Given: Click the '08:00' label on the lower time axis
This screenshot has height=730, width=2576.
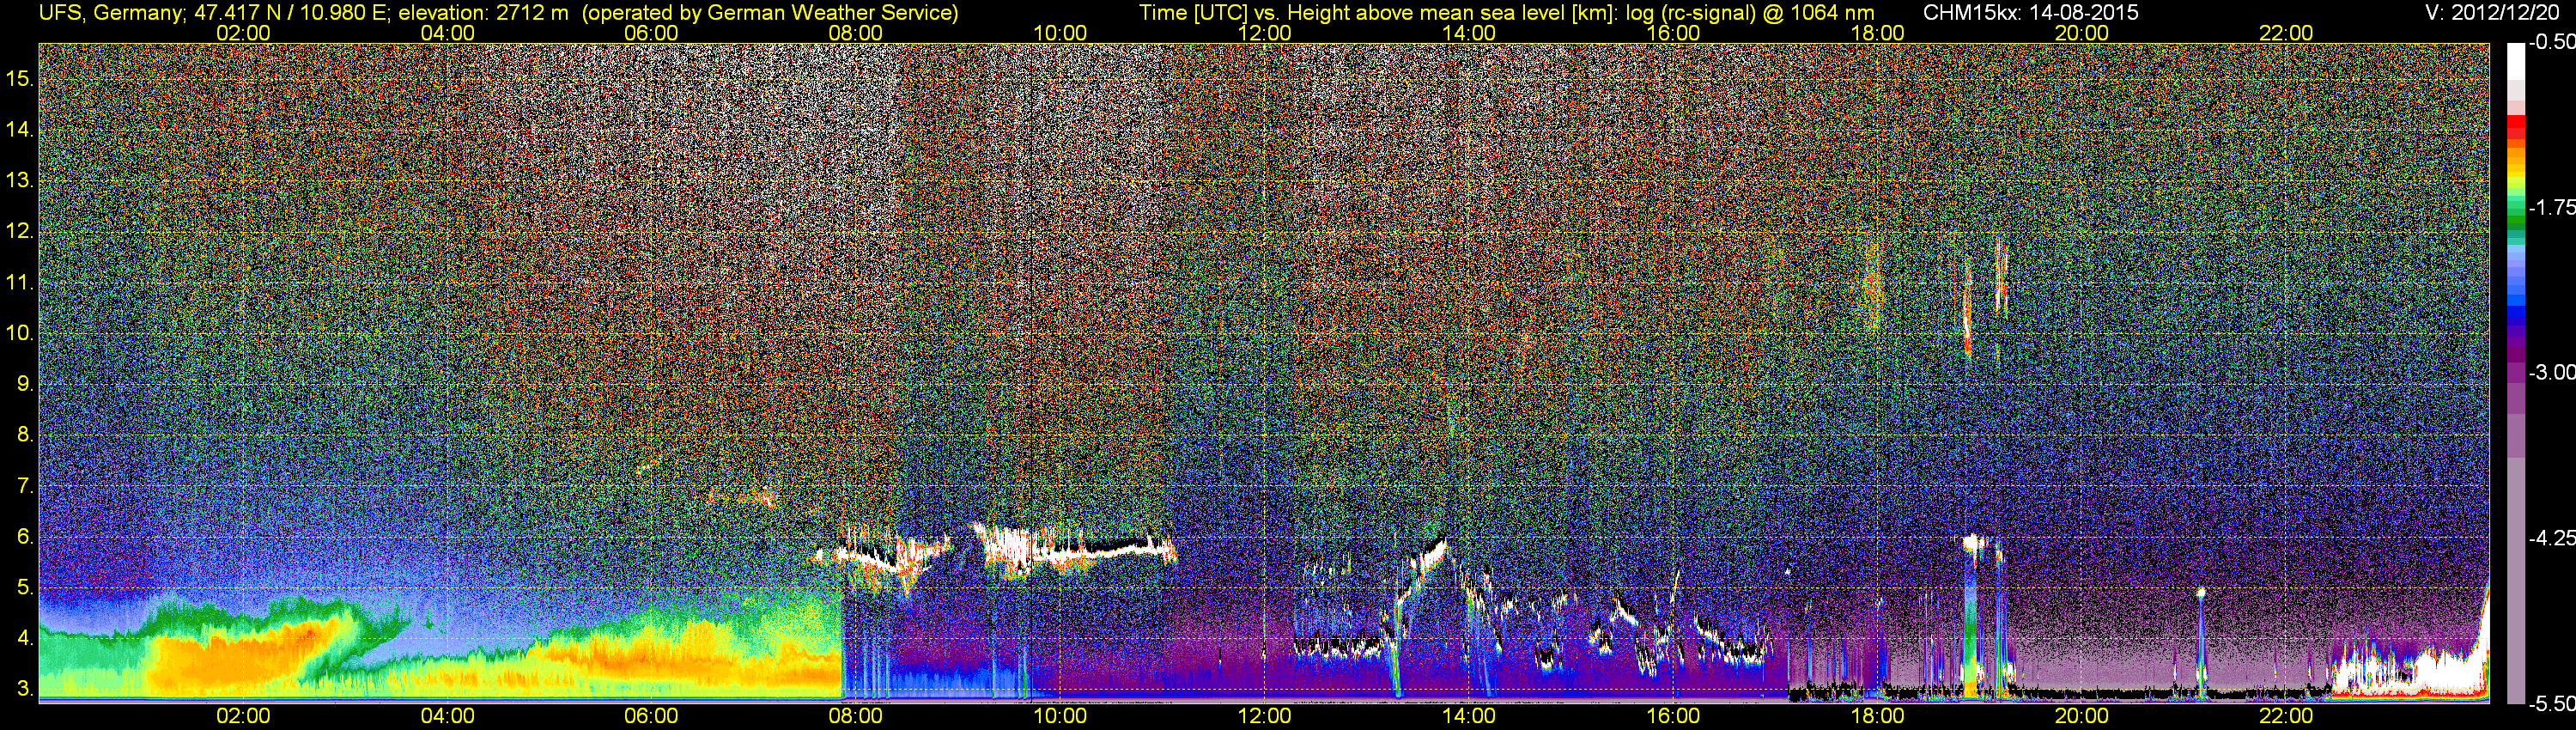Looking at the screenshot, I should 856,716.
